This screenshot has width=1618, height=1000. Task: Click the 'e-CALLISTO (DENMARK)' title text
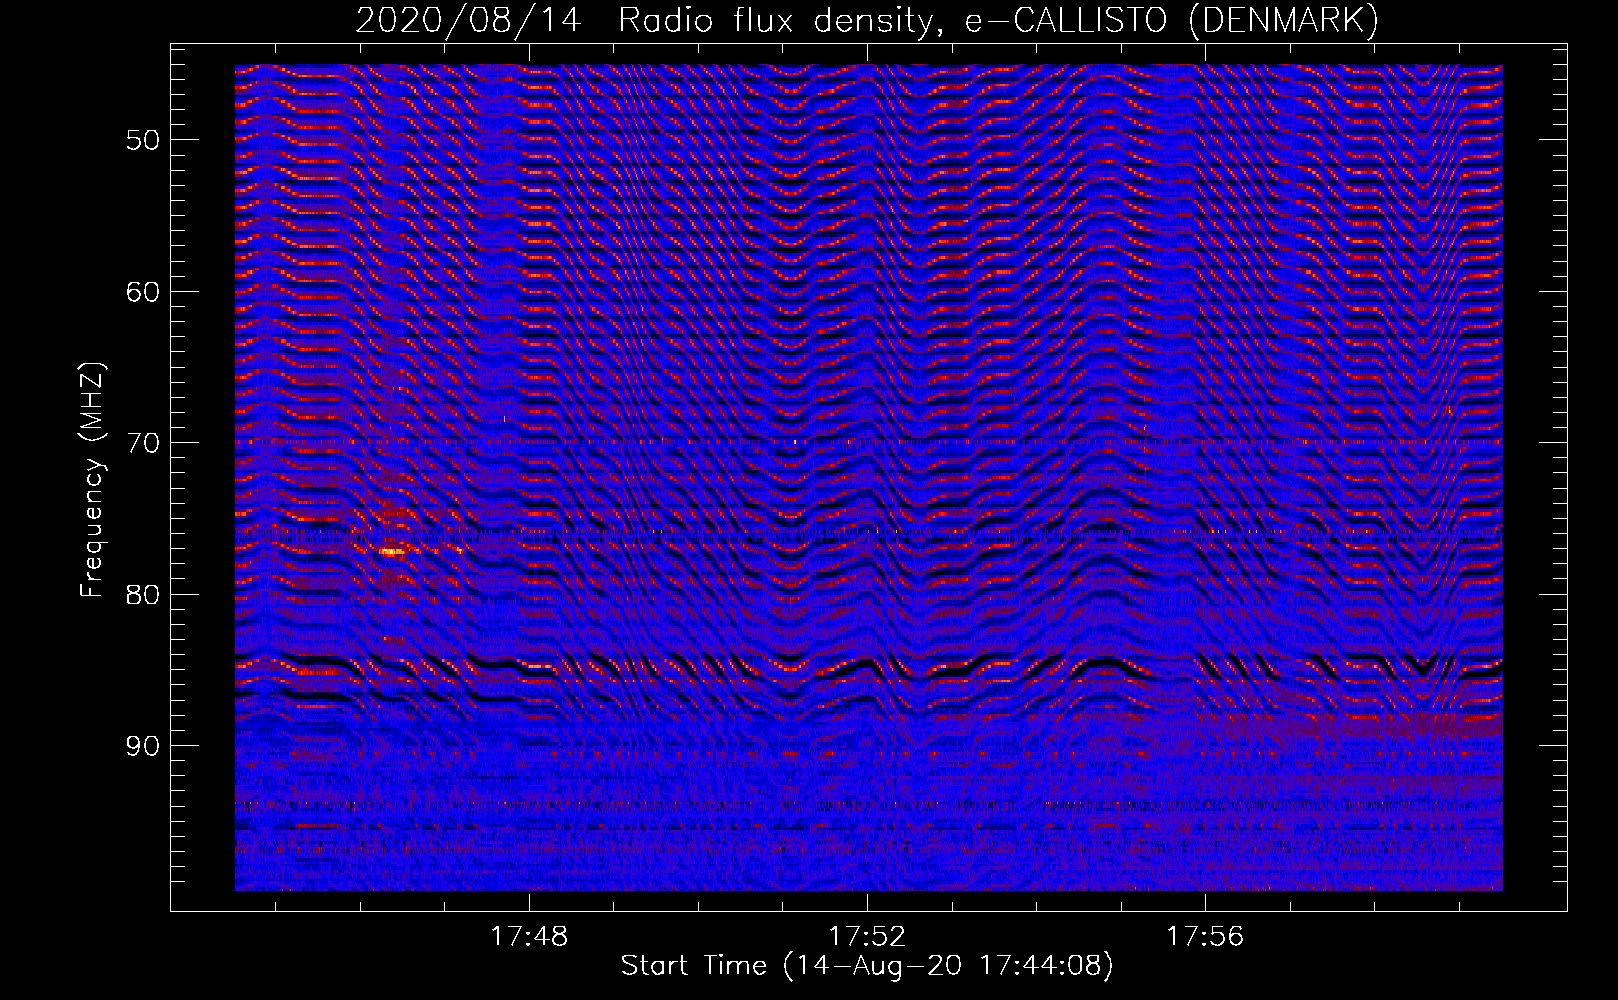[x=1172, y=20]
